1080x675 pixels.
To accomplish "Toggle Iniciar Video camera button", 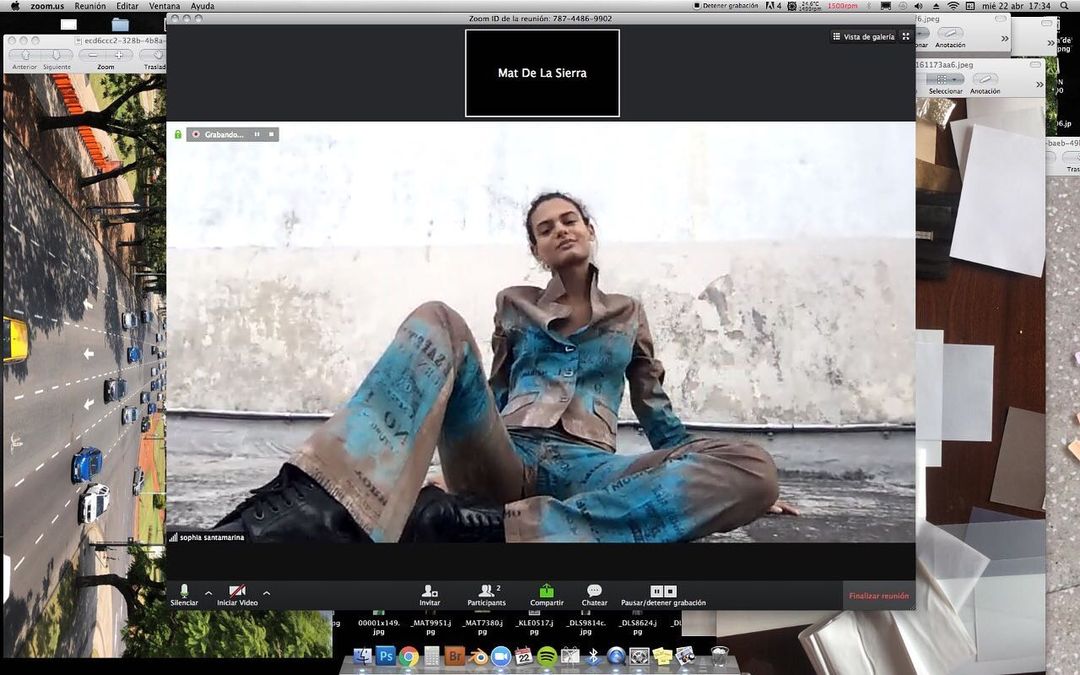I will (237, 591).
